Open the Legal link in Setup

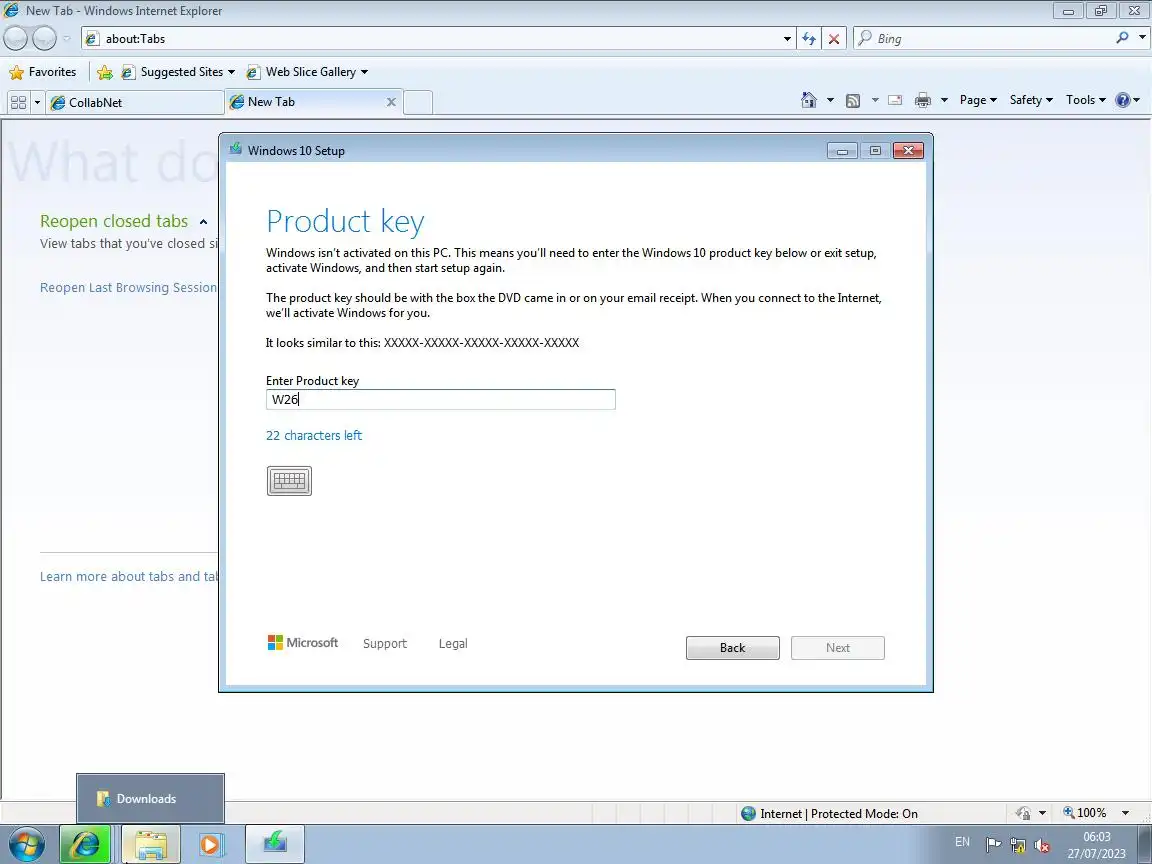pyautogui.click(x=453, y=644)
